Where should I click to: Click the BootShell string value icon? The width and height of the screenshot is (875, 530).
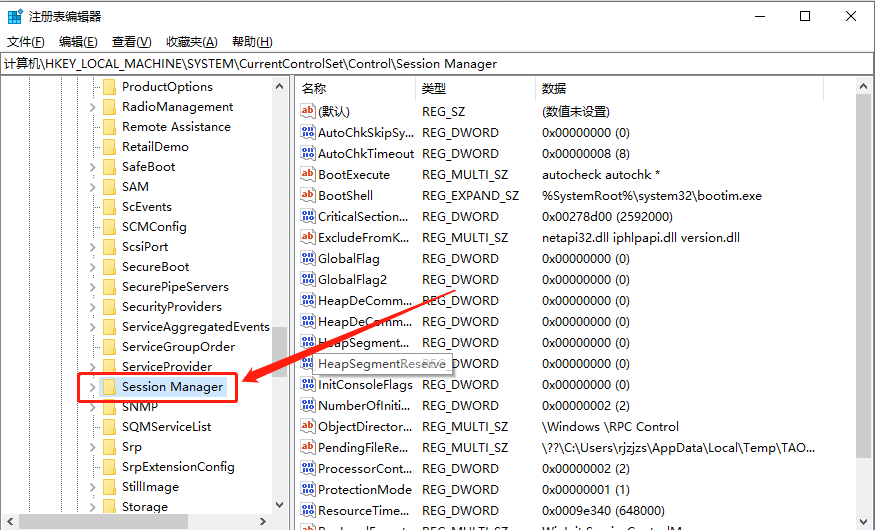[307, 195]
